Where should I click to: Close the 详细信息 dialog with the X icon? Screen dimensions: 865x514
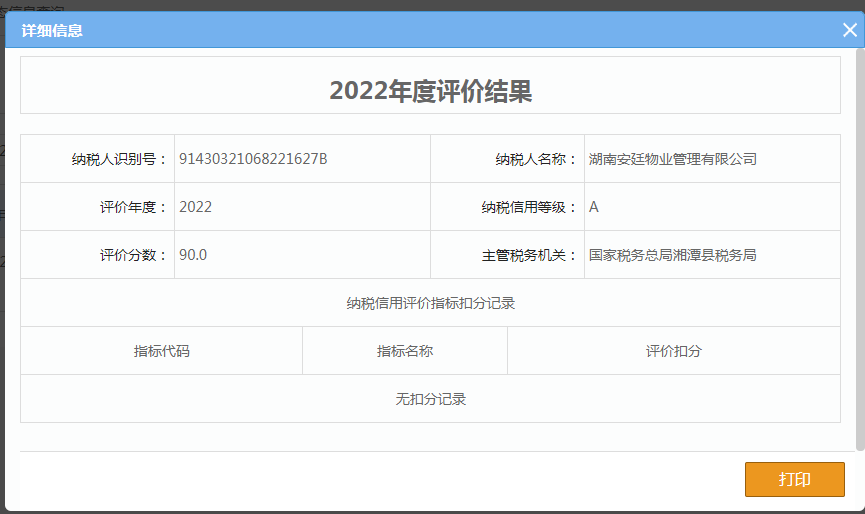click(849, 30)
